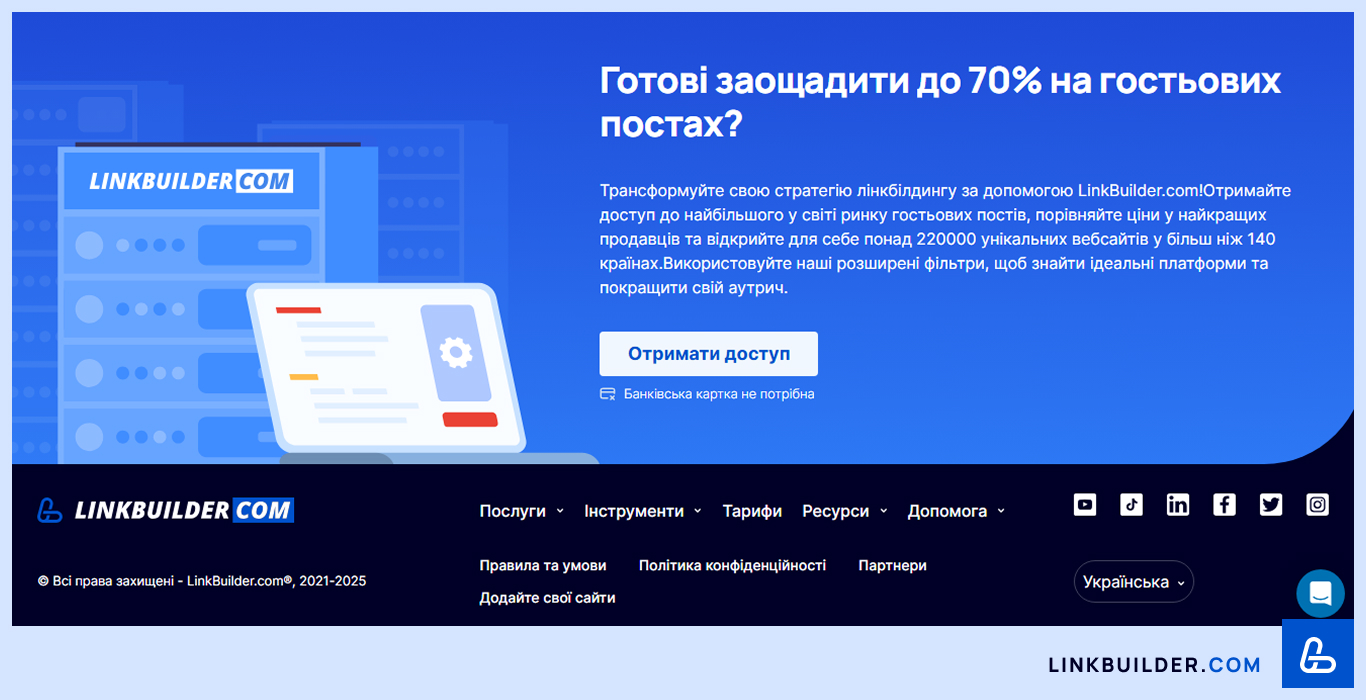Expand the Ресурси dropdown menu
The width and height of the screenshot is (1366, 700).
click(x=845, y=511)
